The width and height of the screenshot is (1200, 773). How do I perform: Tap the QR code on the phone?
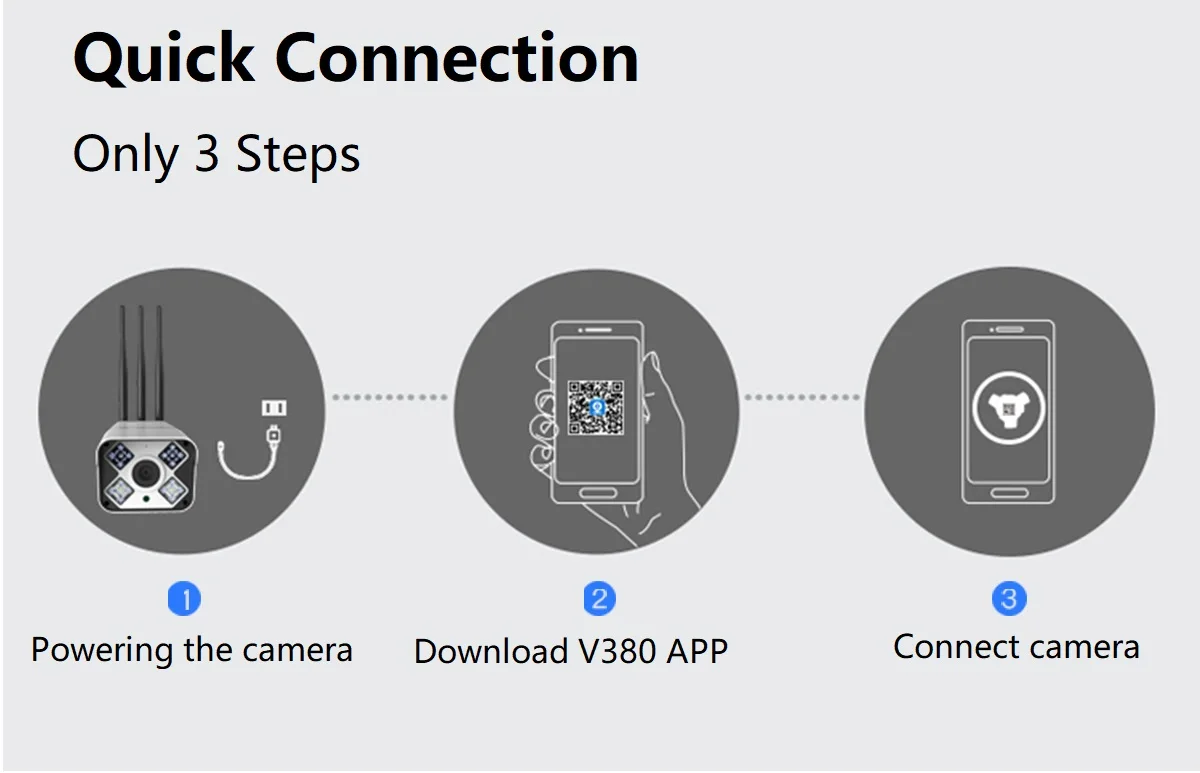tap(596, 408)
